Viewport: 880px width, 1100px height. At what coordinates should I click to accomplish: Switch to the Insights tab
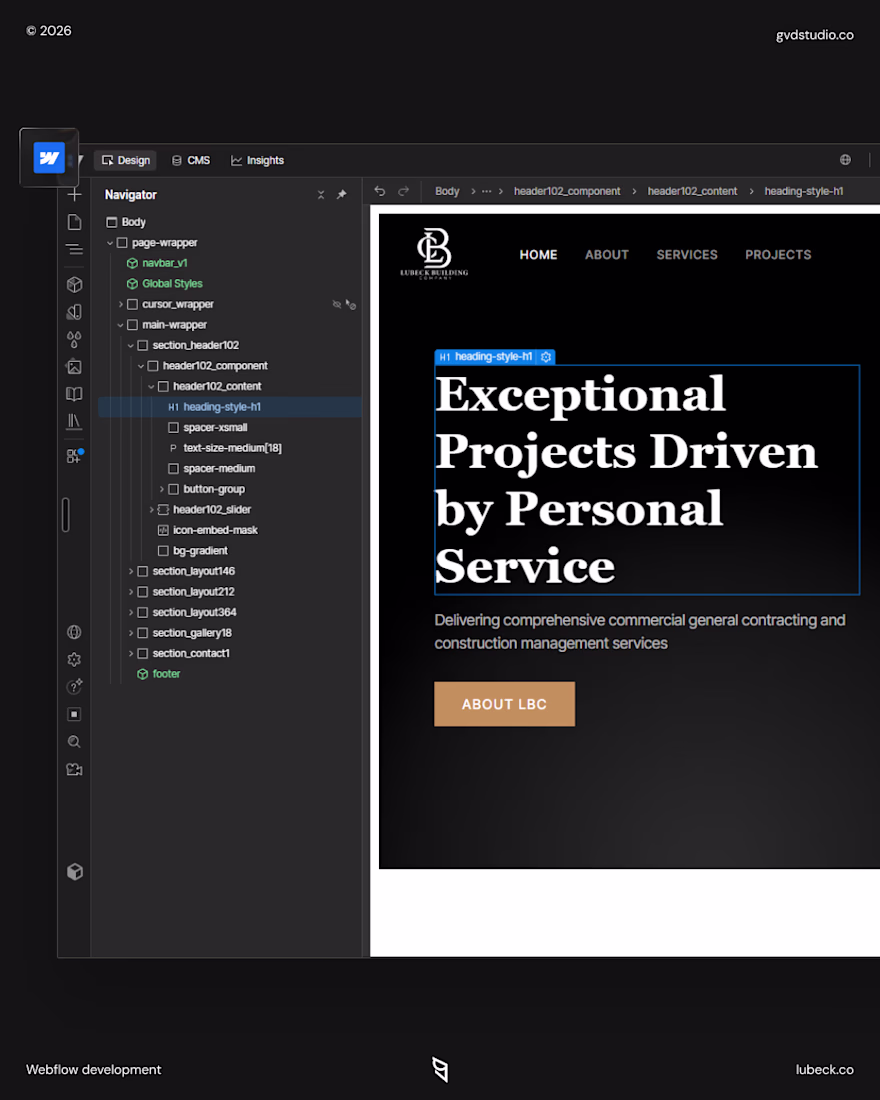[258, 160]
